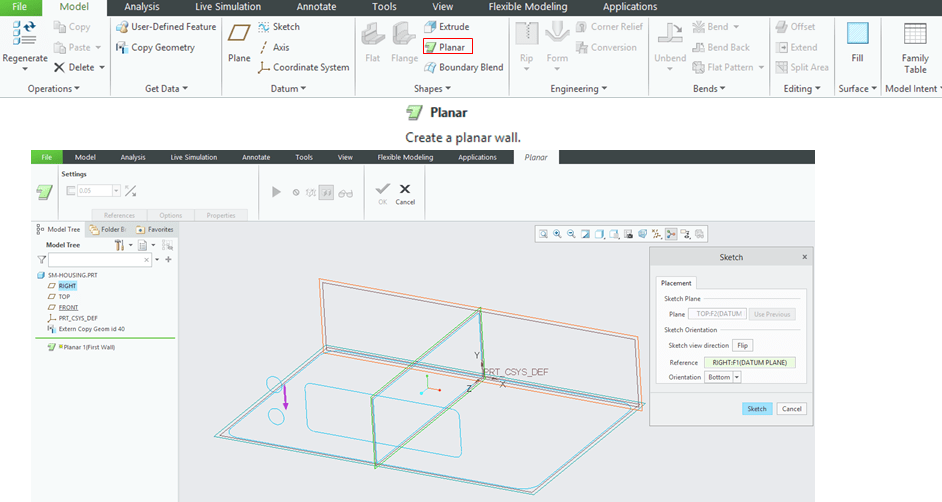Toggle the glasses preview mode icon
Screen dimensions: 942x502
[346, 192]
